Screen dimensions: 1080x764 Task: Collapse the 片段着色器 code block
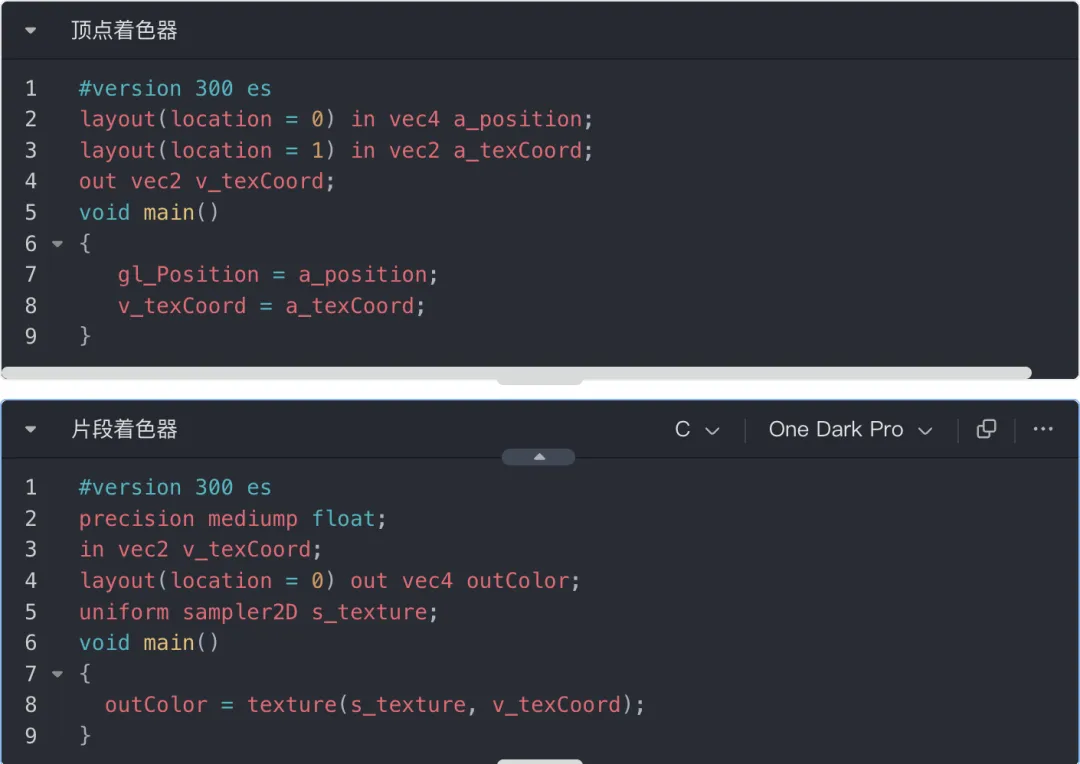tap(31, 430)
